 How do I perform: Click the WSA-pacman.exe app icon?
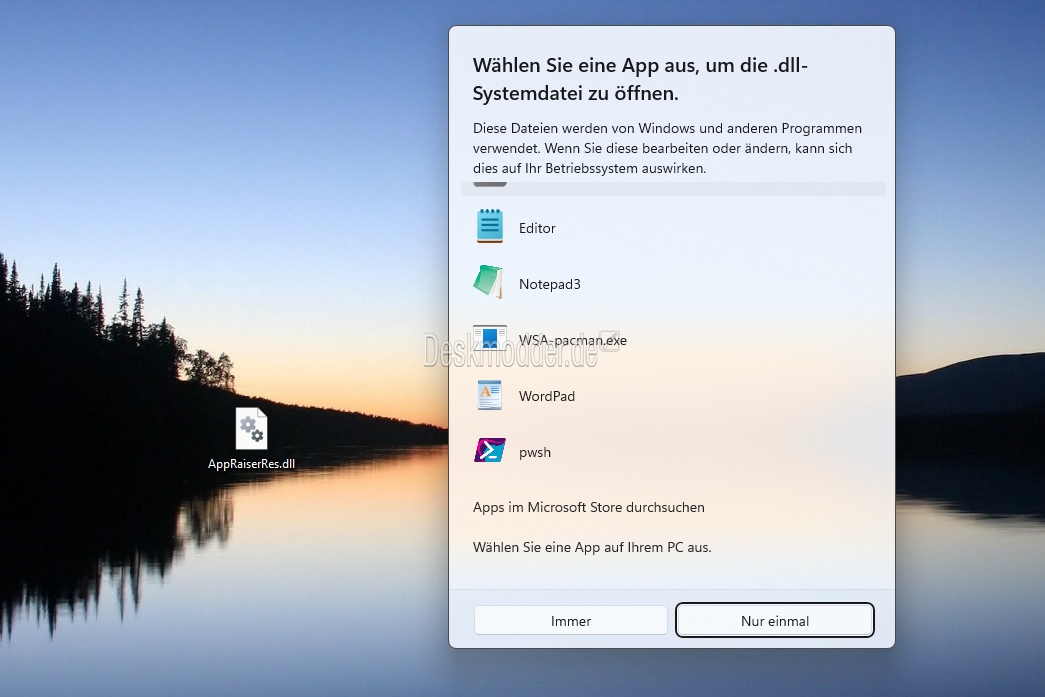point(490,339)
